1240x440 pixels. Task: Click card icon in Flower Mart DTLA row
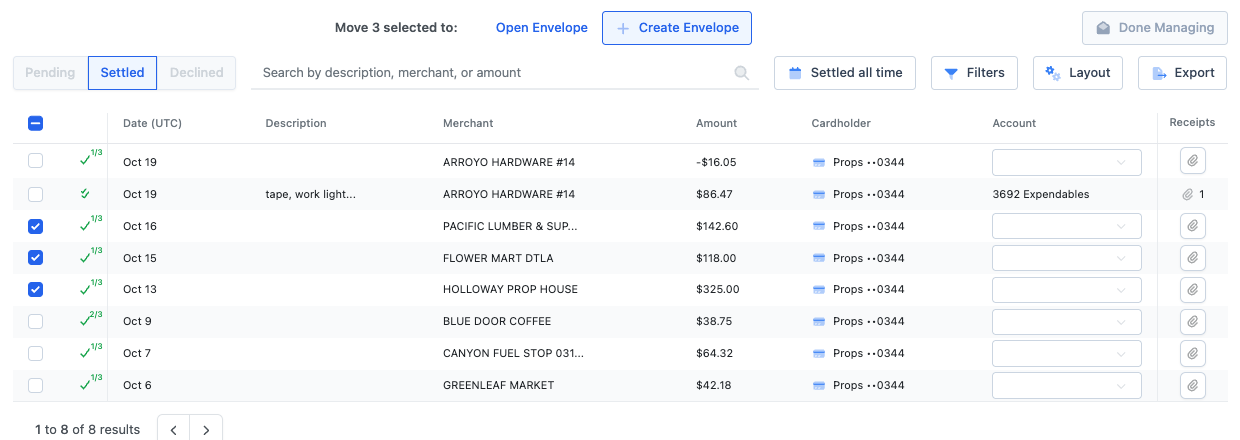[818, 258]
